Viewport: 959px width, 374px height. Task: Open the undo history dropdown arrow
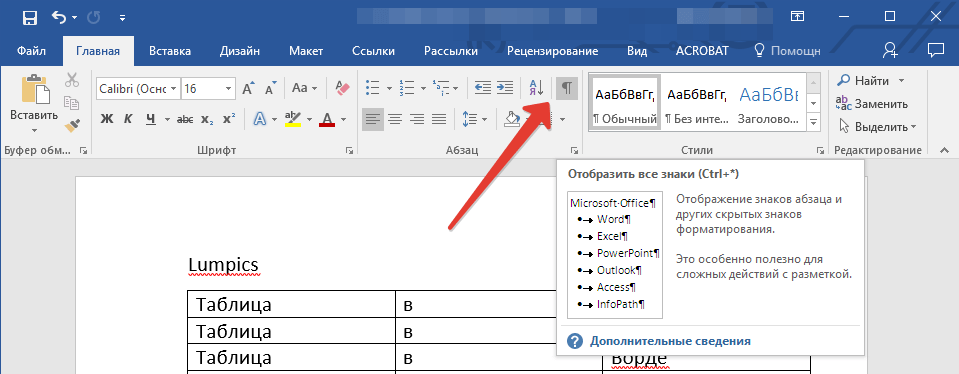click(75, 18)
